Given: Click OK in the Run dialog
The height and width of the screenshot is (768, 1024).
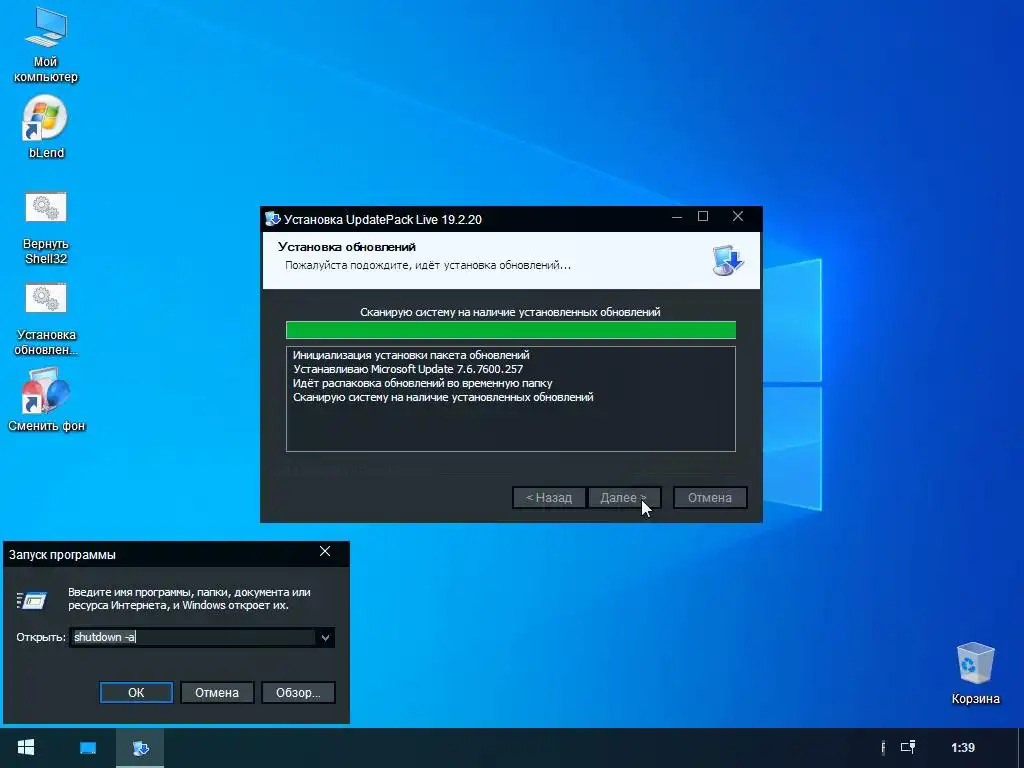Looking at the screenshot, I should click(136, 692).
